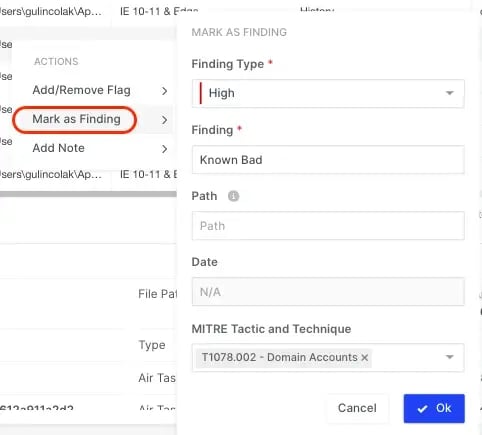
Task: Click the horizontal scrollbar under the table
Action: point(88,194)
